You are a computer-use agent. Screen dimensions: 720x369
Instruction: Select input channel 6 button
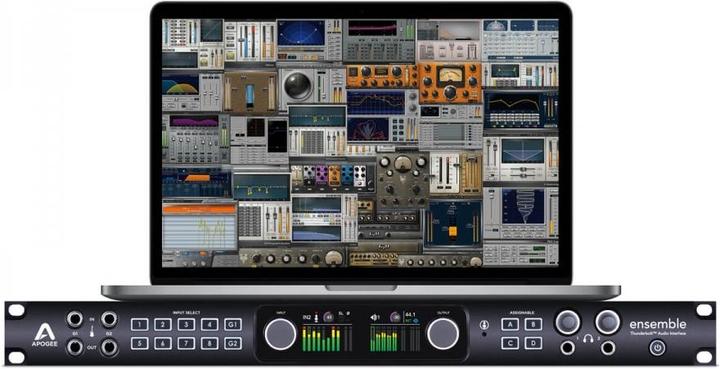click(x=163, y=343)
